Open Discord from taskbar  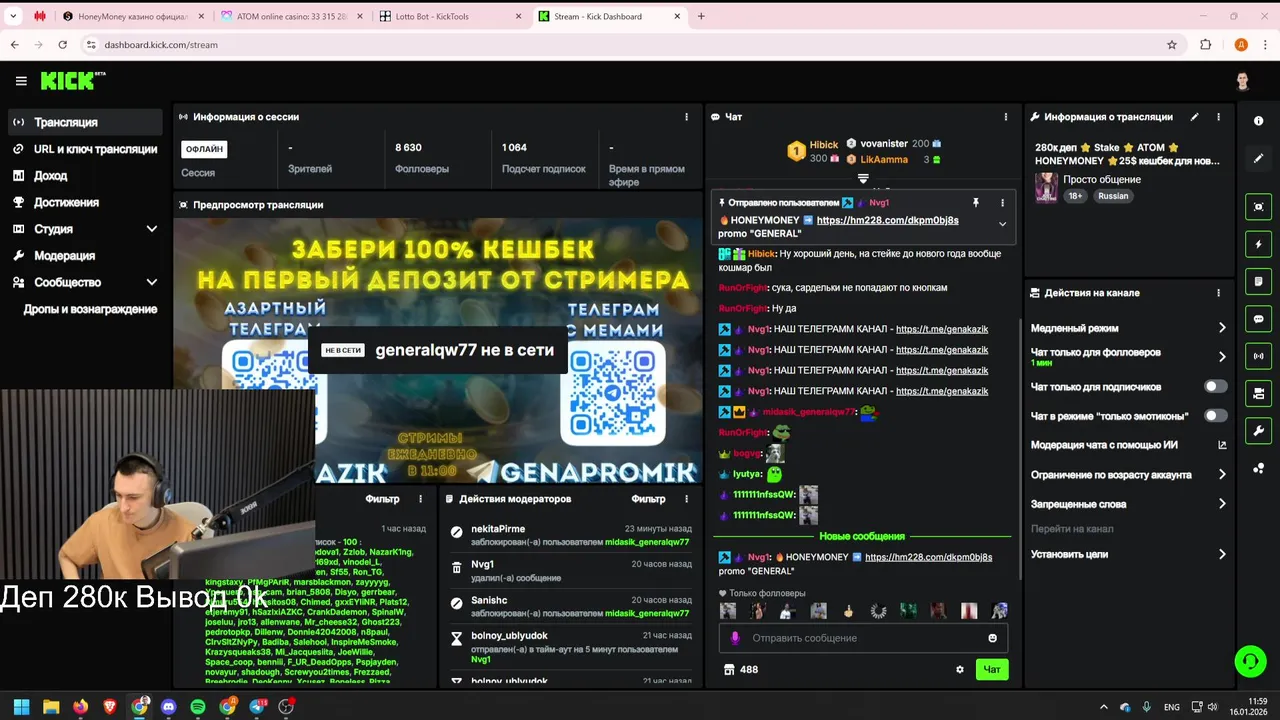168,707
